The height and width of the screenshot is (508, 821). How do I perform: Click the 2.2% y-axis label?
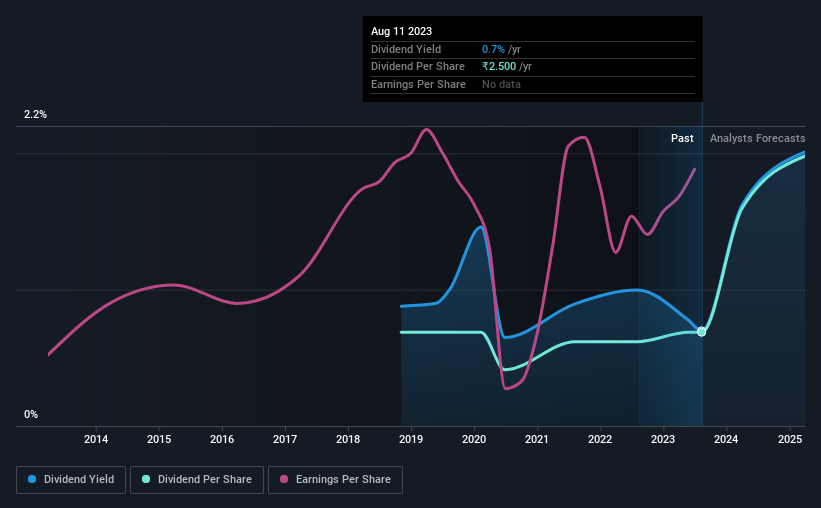click(35, 115)
